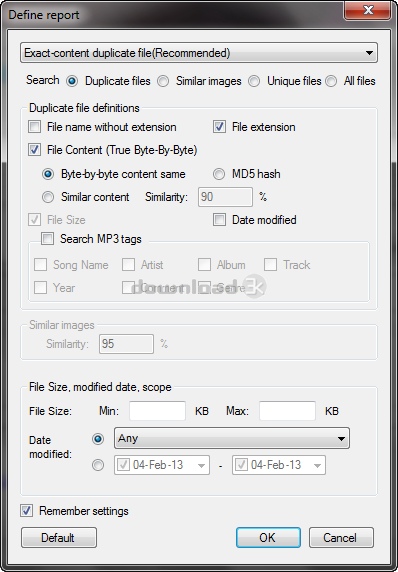This screenshot has height=572, width=398.
Task: Confirm settings with the OK button
Action: pyautogui.click(x=268, y=538)
